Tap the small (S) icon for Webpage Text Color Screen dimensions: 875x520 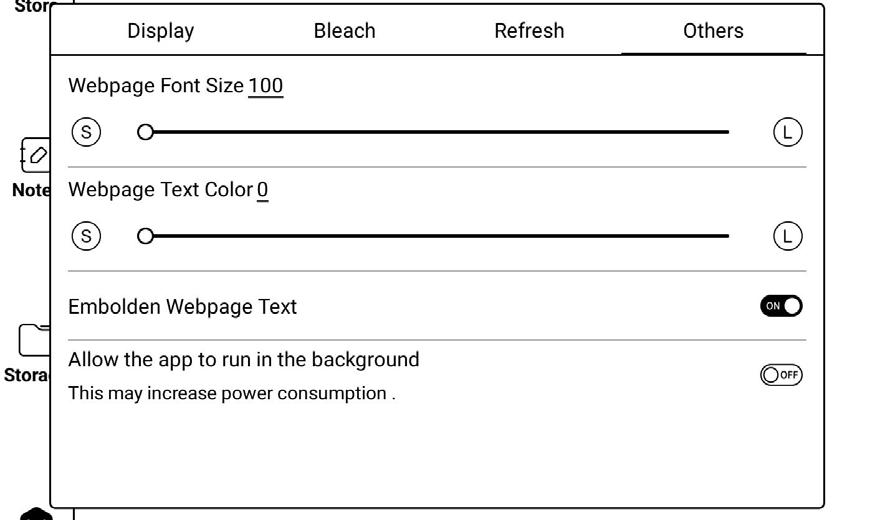coord(87,236)
